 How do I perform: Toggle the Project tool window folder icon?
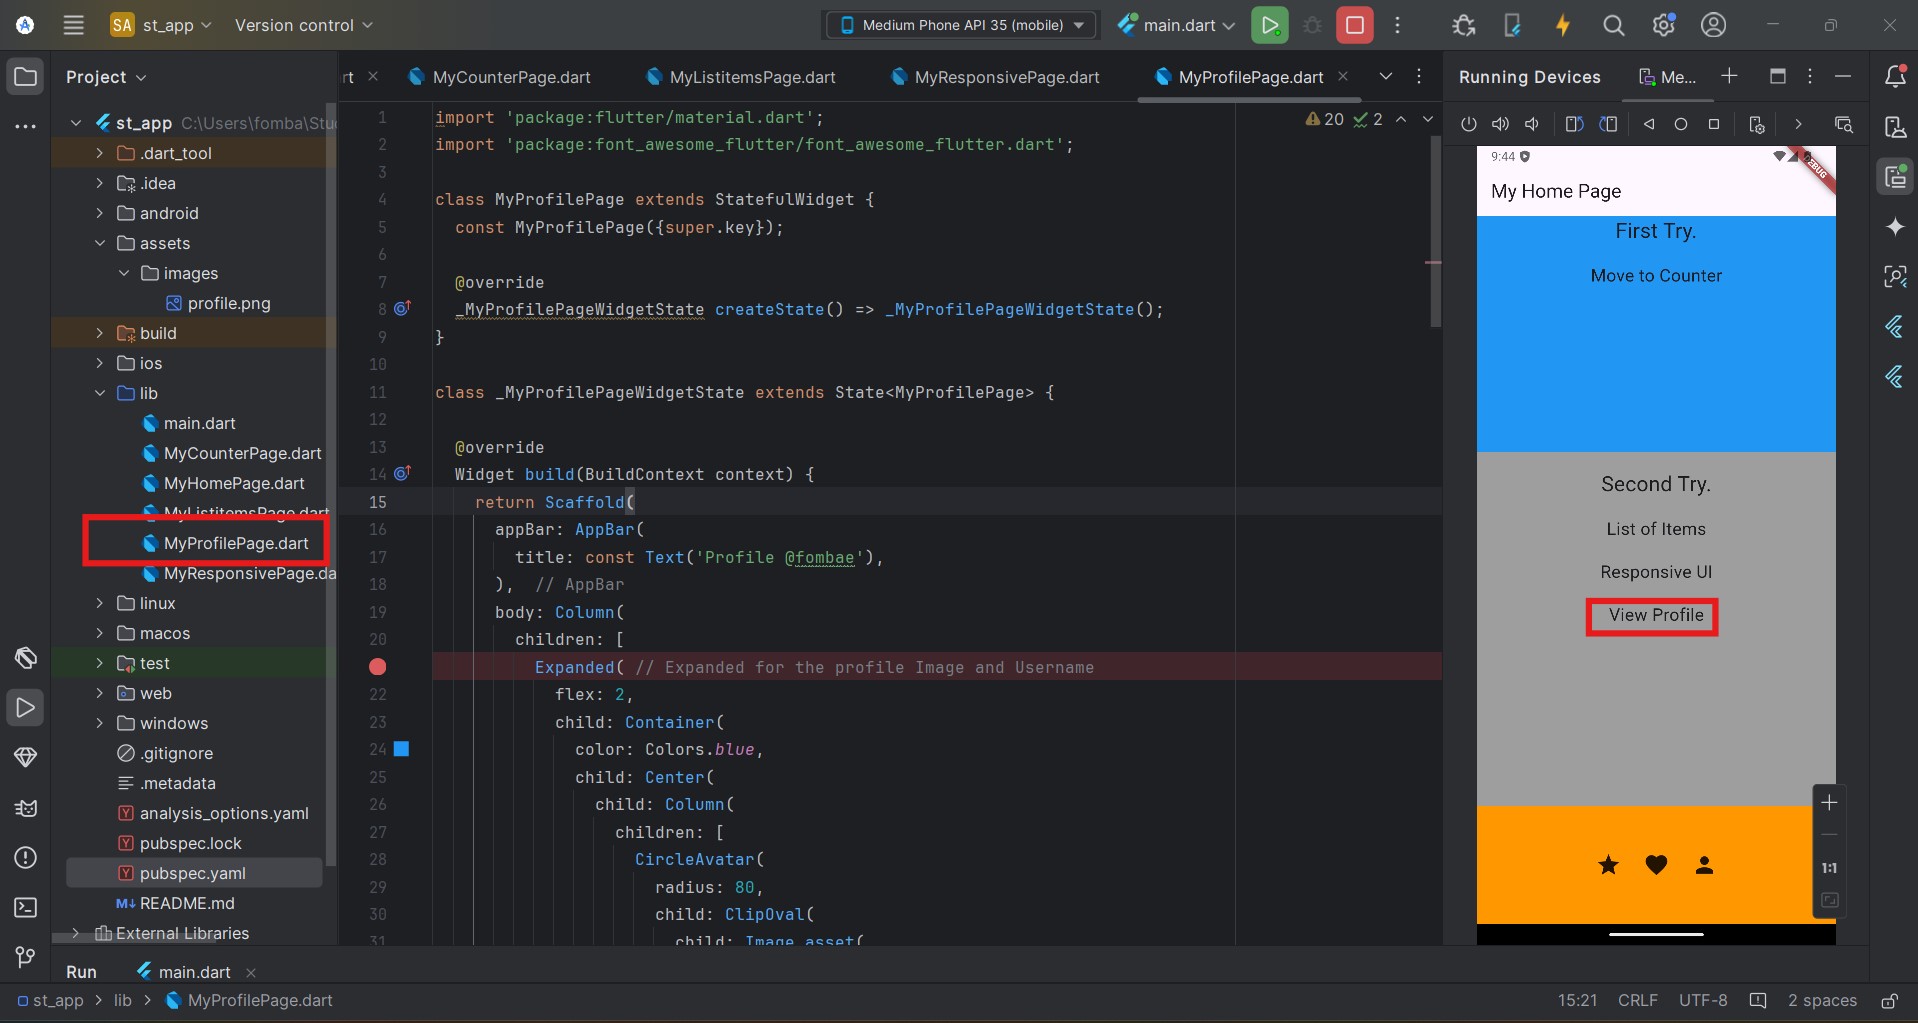25,76
